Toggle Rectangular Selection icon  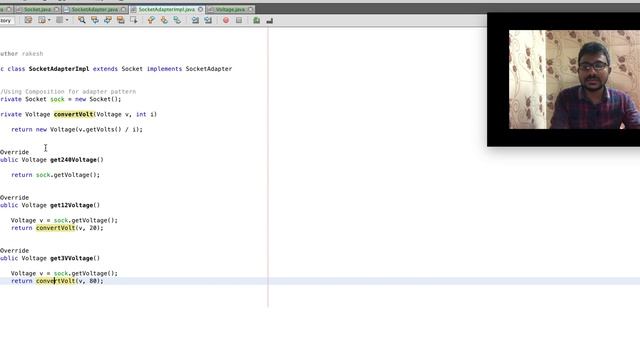click(133, 20)
